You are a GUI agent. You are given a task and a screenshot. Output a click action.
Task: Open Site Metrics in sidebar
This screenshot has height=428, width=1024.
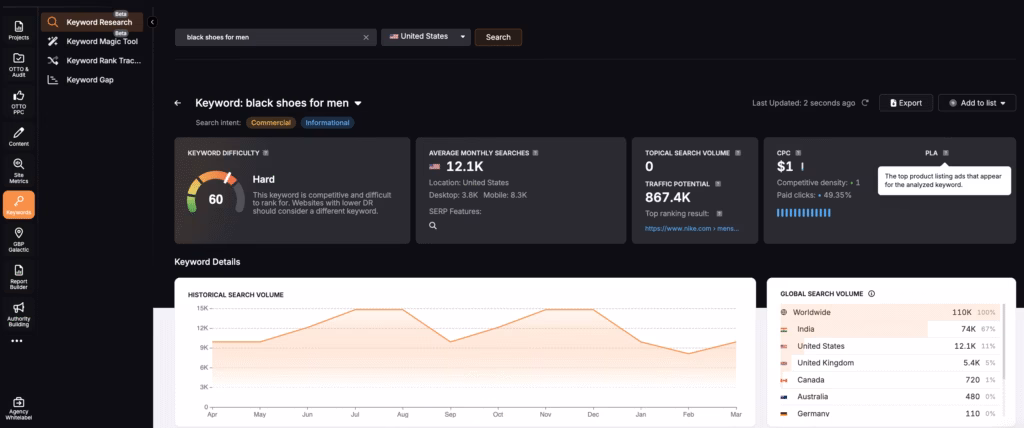click(17, 172)
